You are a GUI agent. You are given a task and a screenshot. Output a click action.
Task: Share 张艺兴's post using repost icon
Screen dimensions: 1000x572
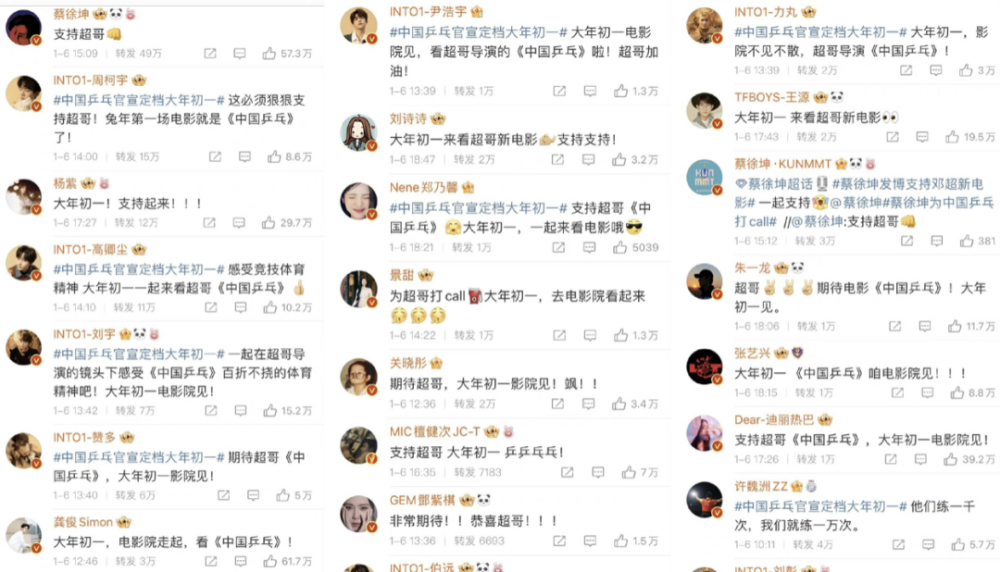[897, 393]
